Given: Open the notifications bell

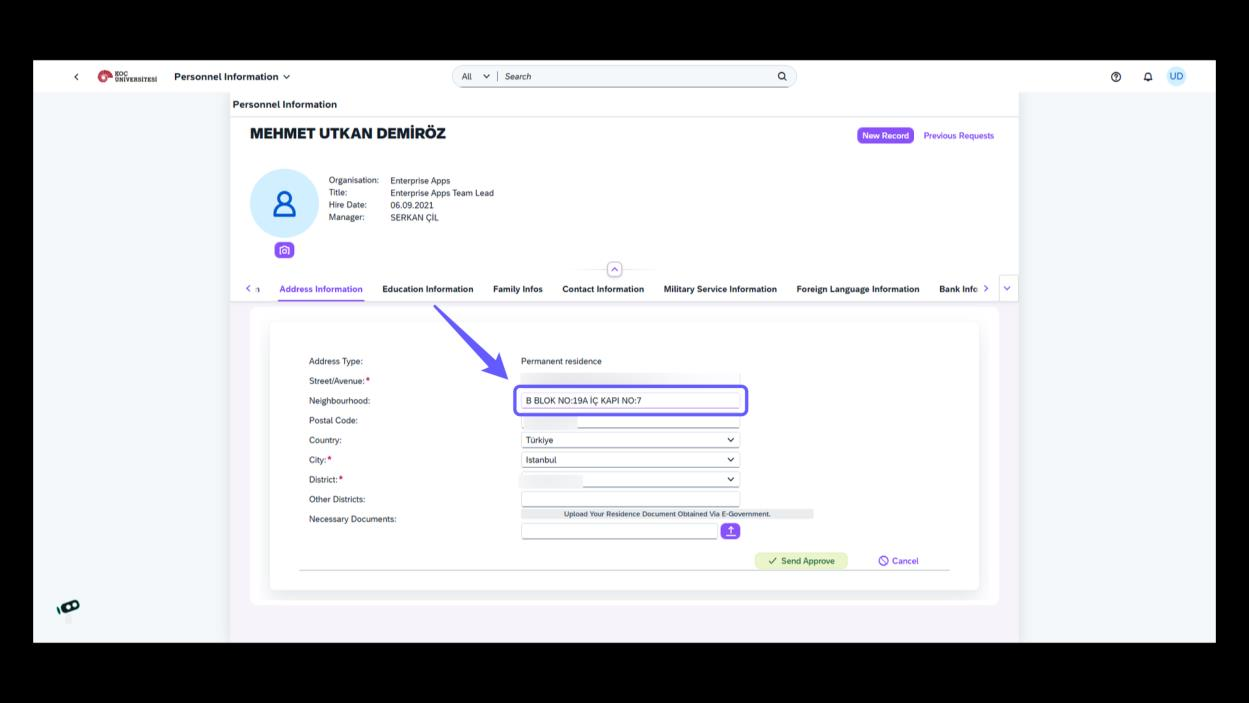Looking at the screenshot, I should pos(1148,77).
